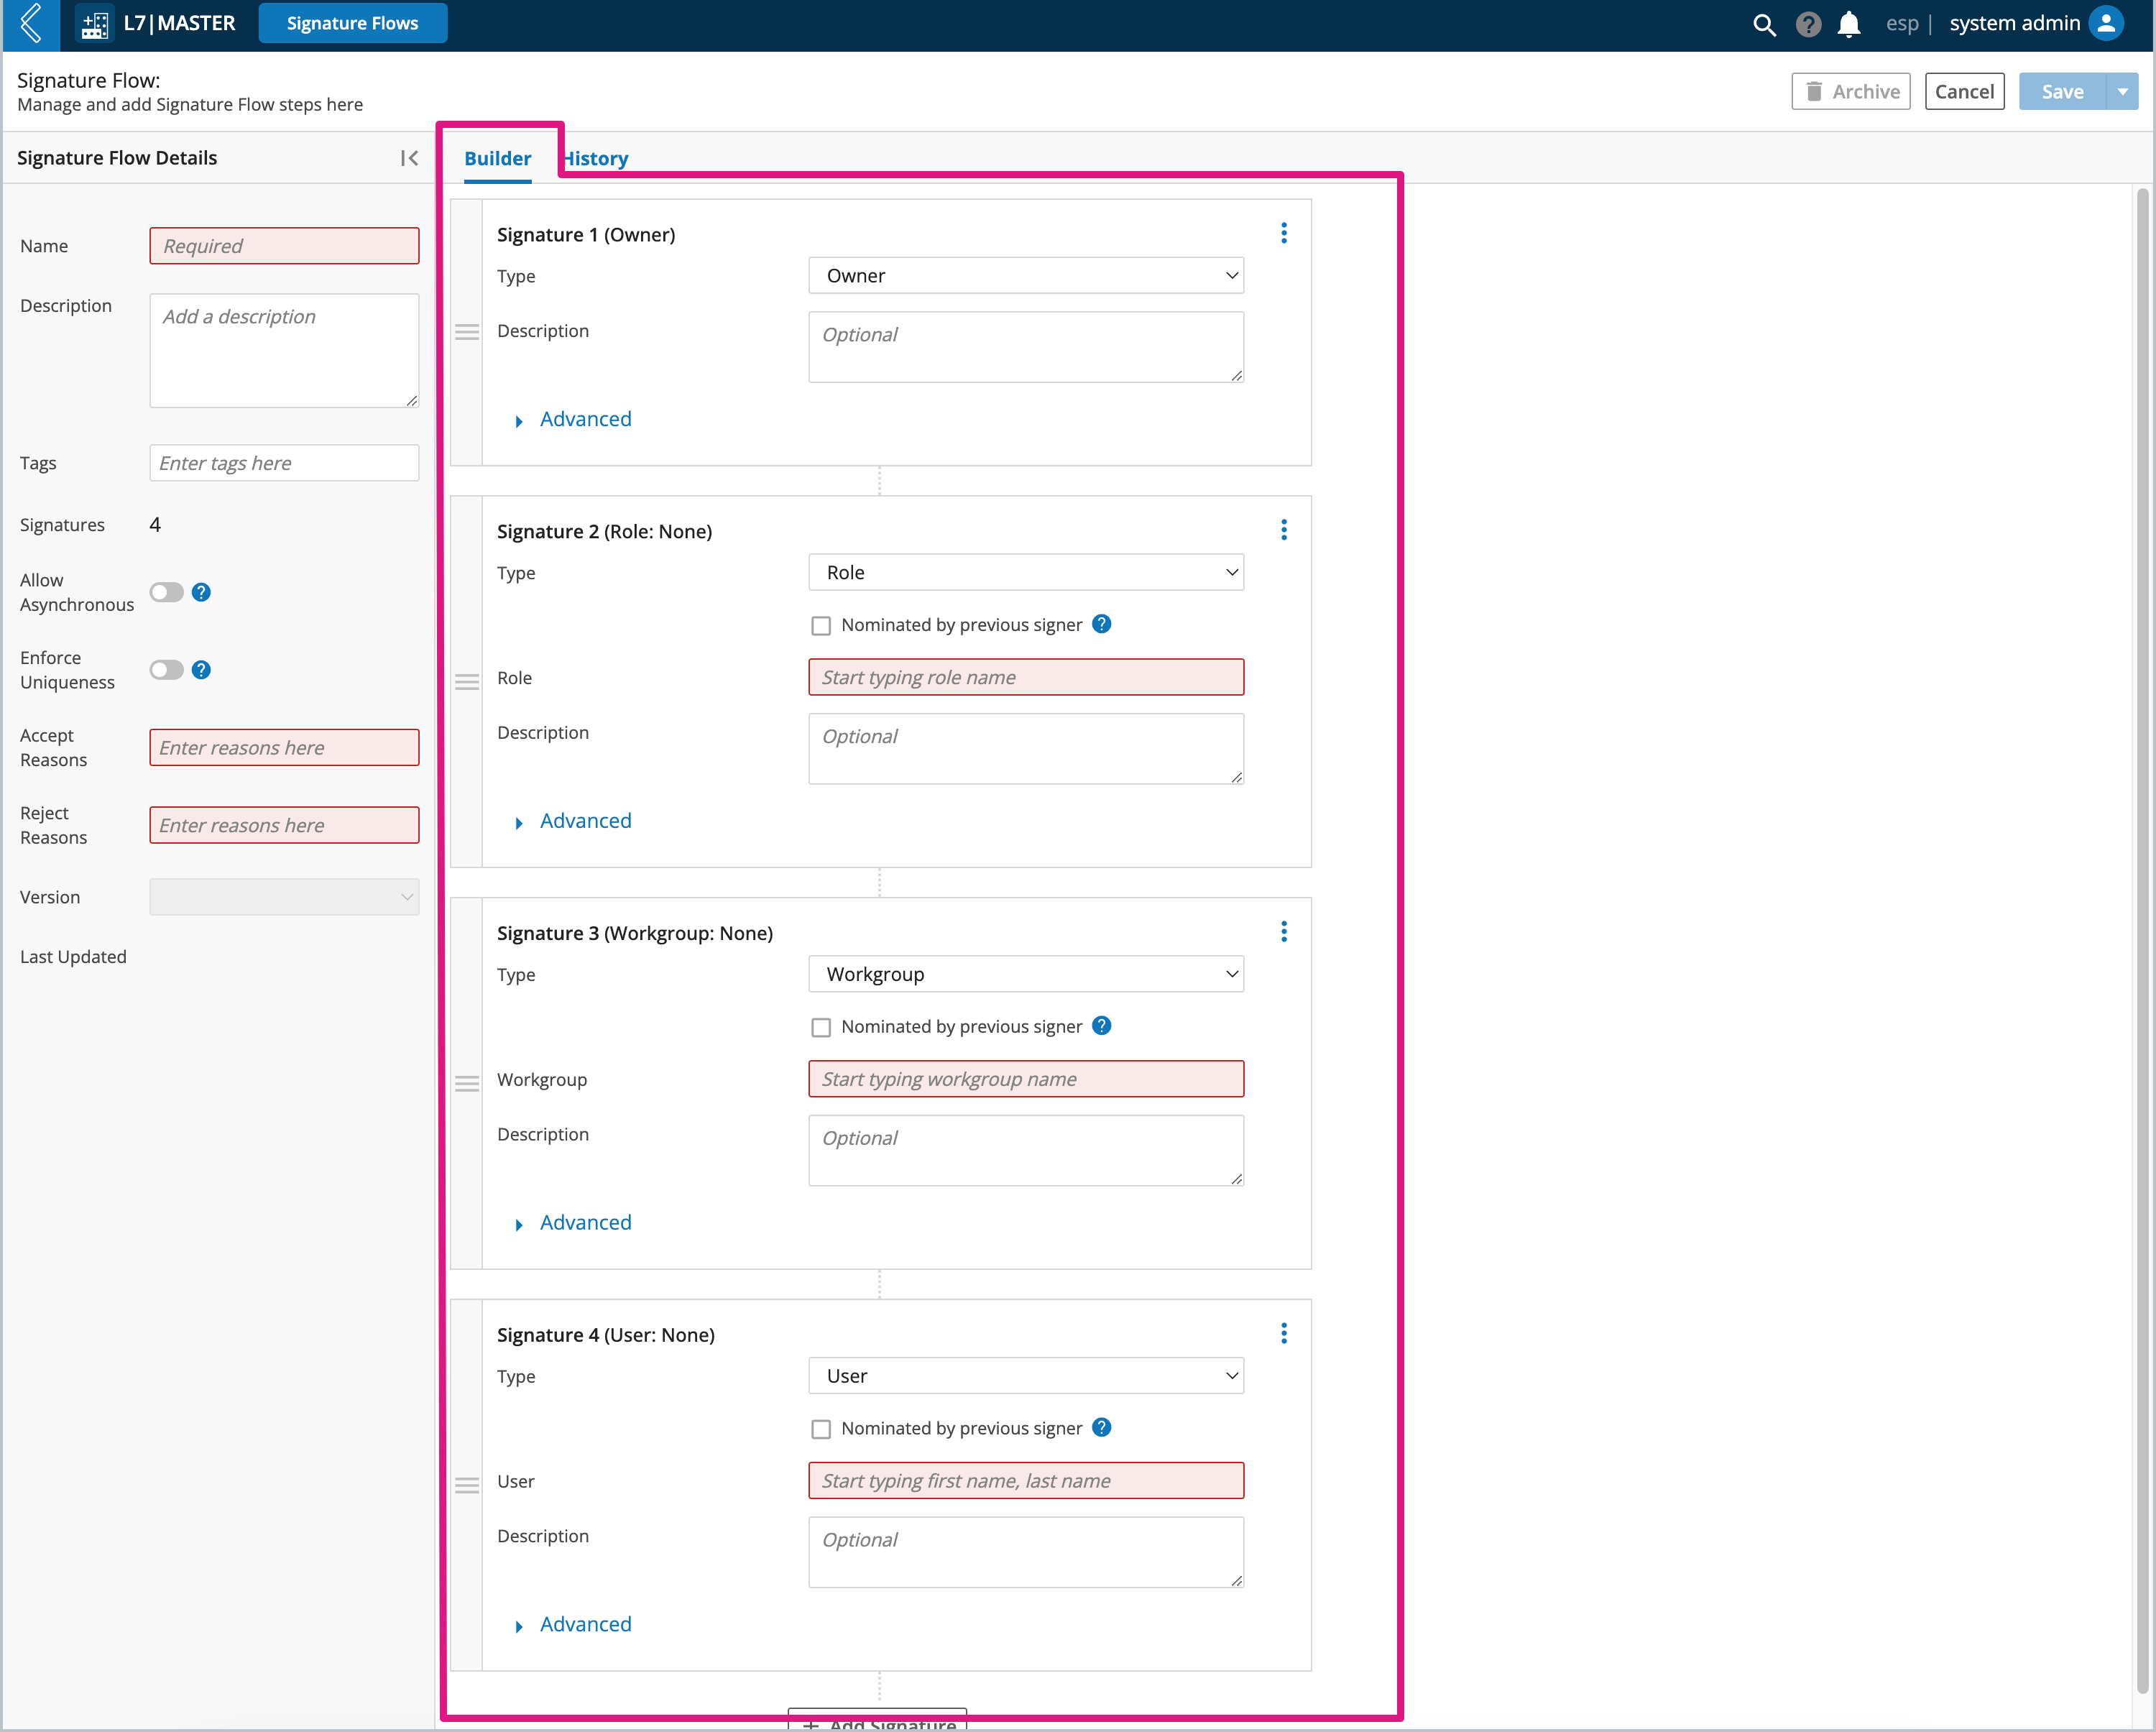Check Nominated by previous signer for Signature 2
This screenshot has width=2156, height=1732.
click(821, 626)
